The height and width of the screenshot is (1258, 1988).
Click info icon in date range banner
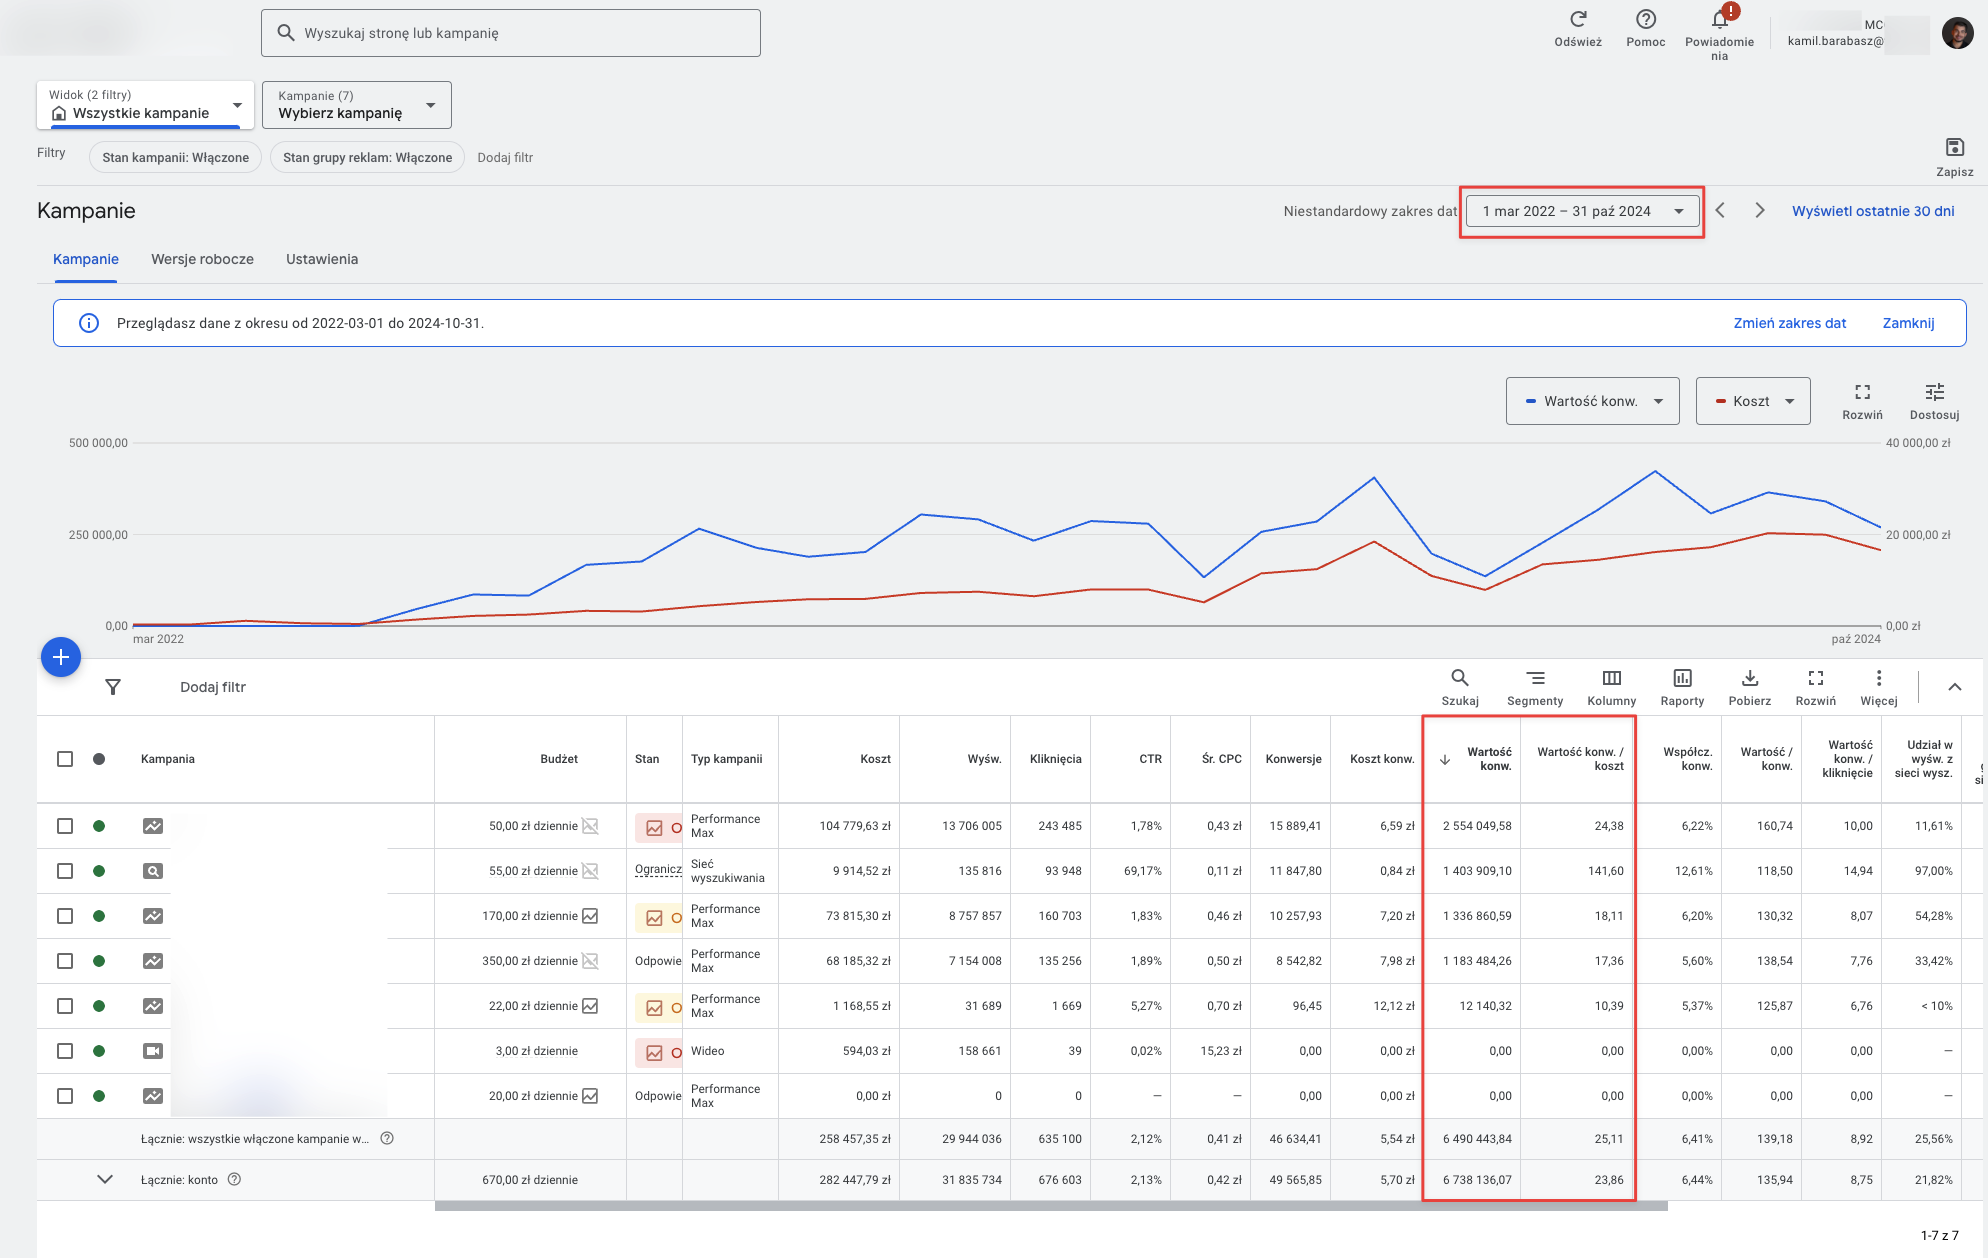pos(89,323)
